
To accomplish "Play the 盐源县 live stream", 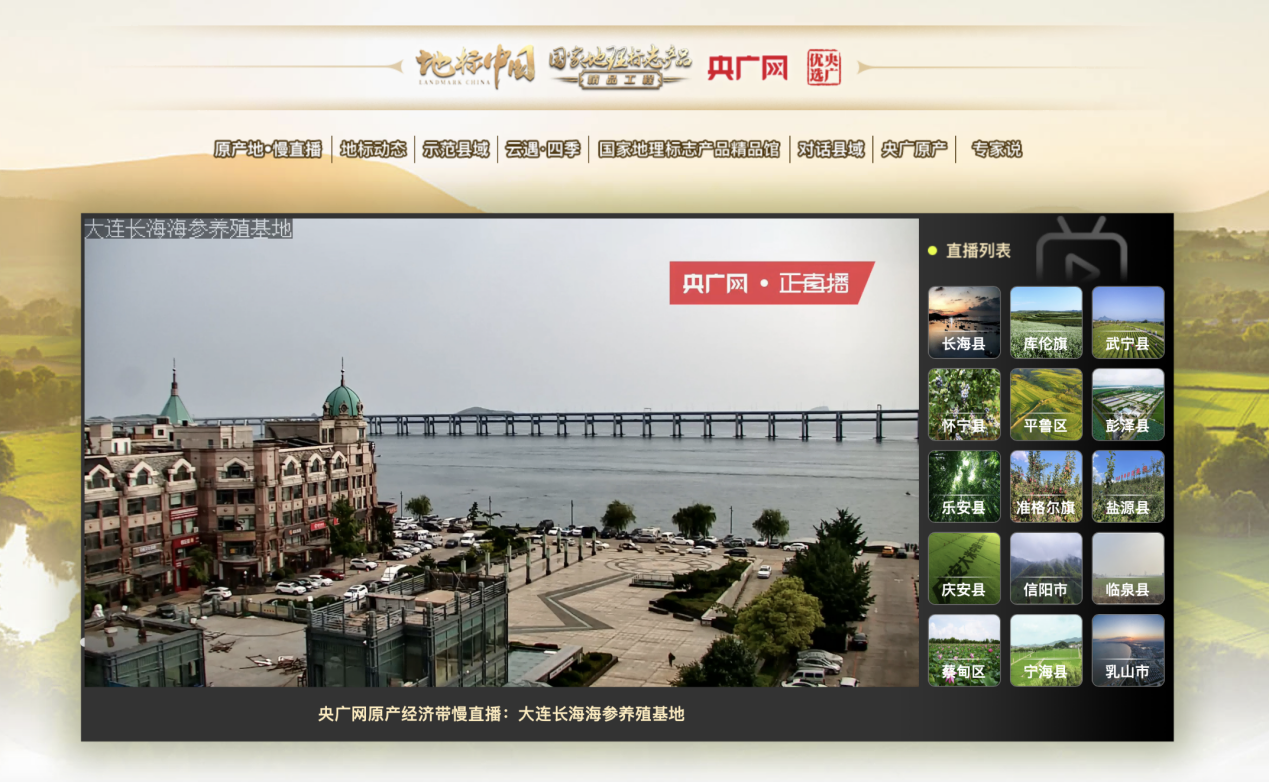I will 1128,486.
